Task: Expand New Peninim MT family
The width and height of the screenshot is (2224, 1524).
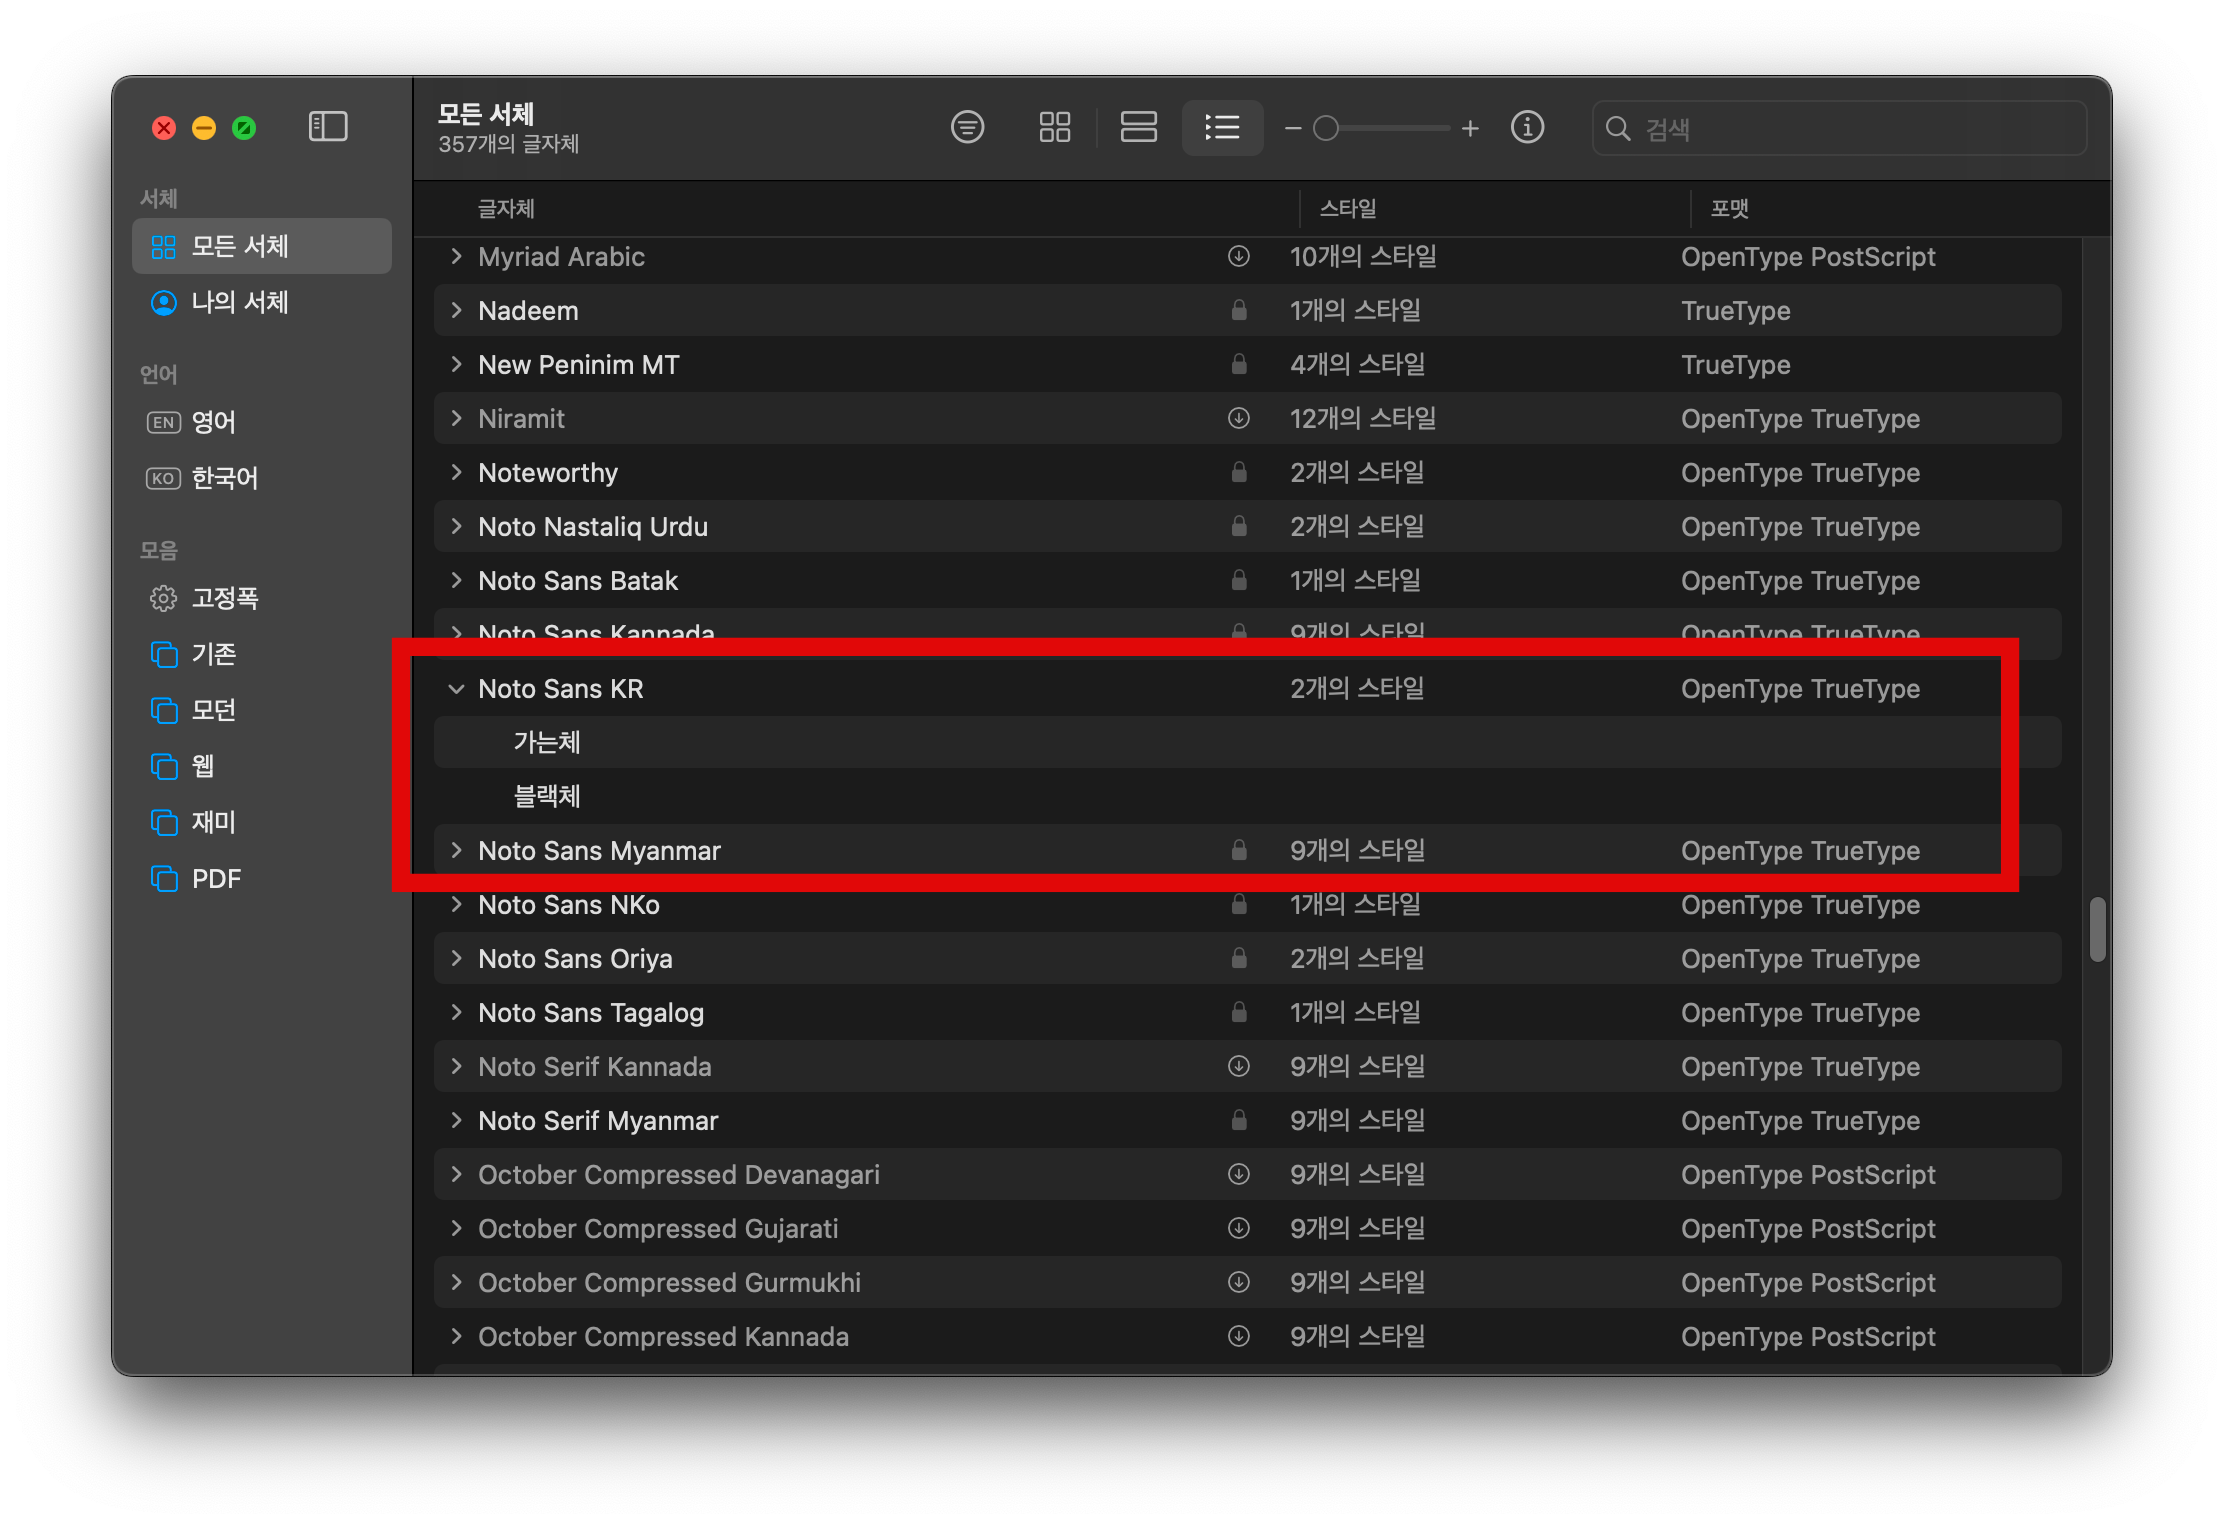Action: click(x=456, y=364)
